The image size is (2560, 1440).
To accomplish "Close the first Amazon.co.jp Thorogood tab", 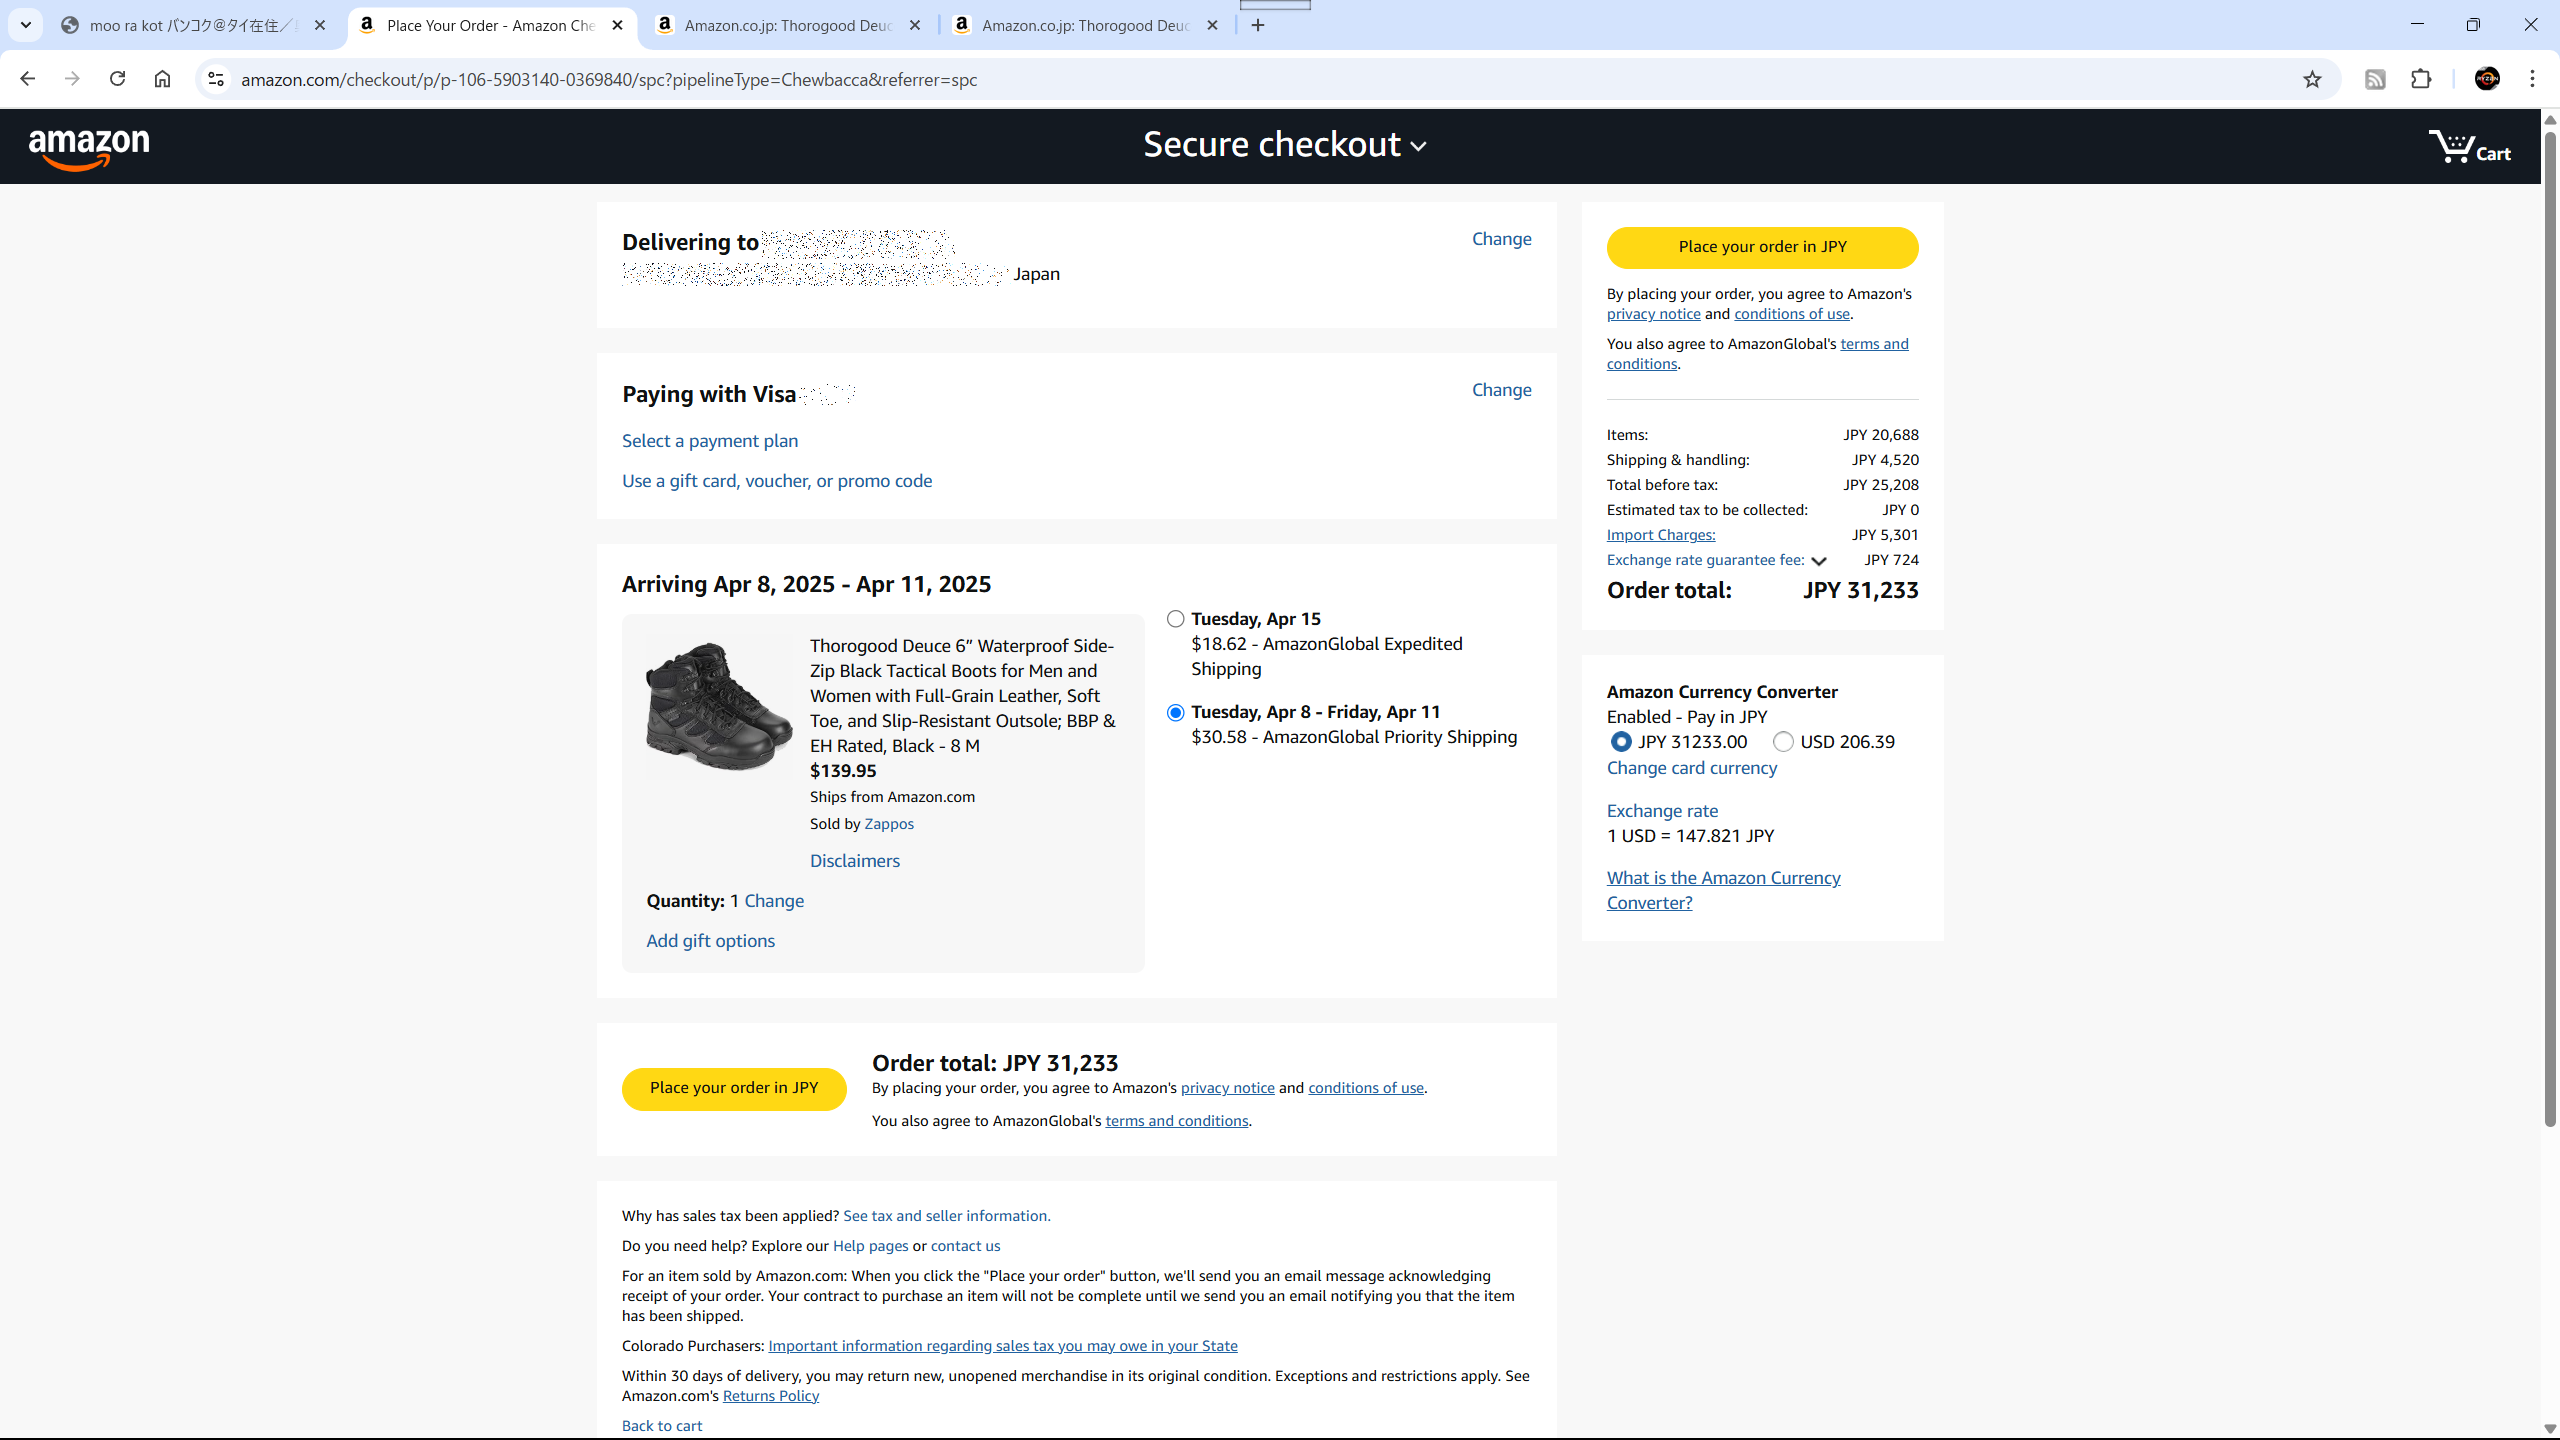I will coord(915,25).
